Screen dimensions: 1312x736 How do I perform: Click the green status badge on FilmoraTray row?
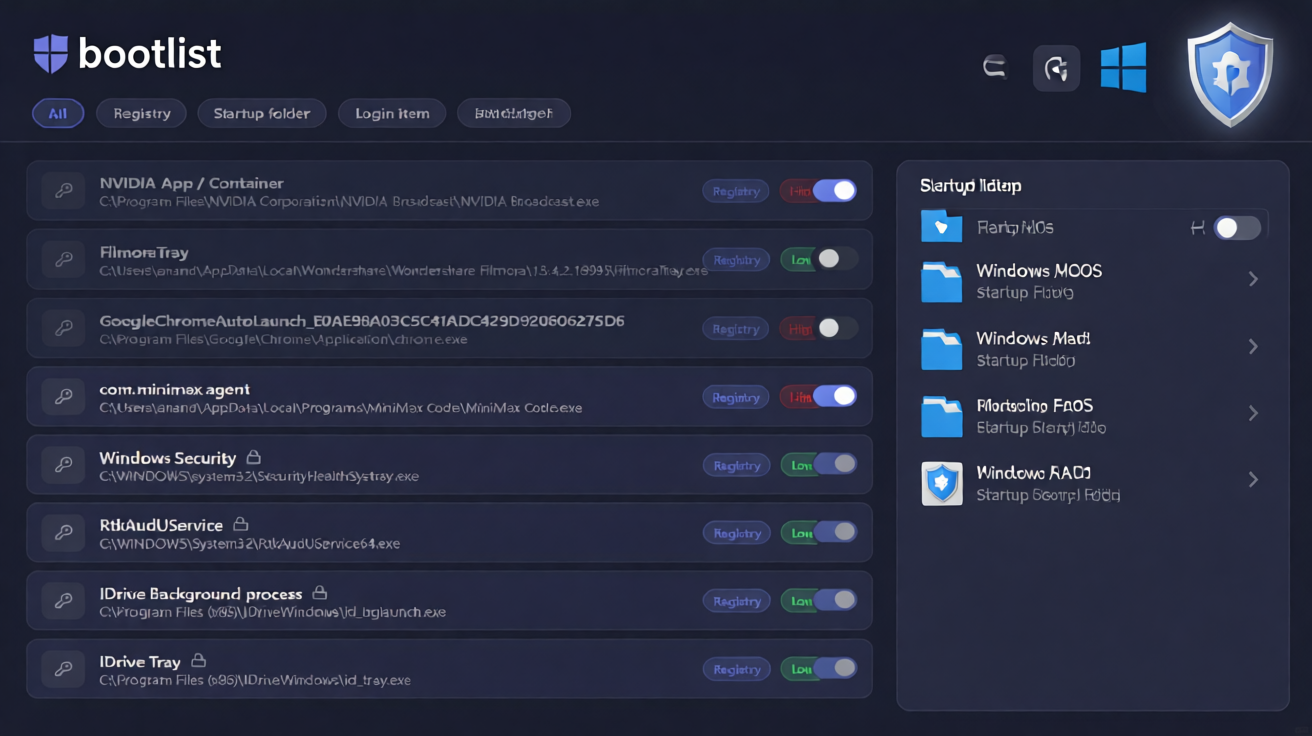tap(797, 260)
